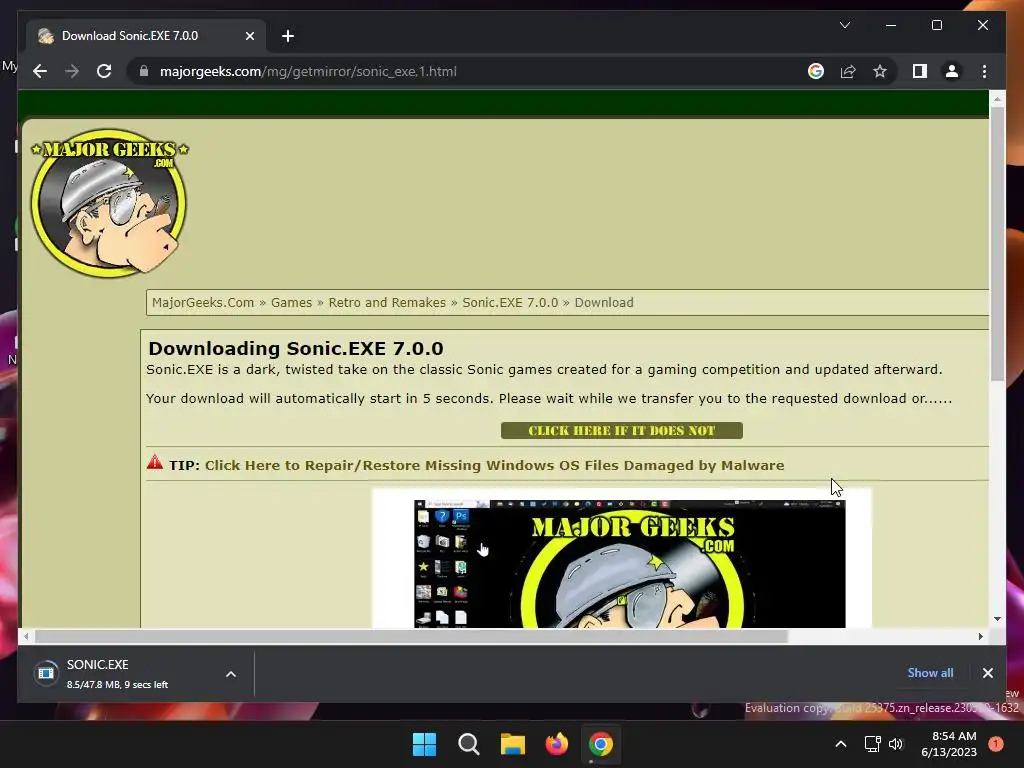The width and height of the screenshot is (1024, 768).
Task: Close the Download Sonic.EXE 7.0.0 tab
Action: coord(249,36)
